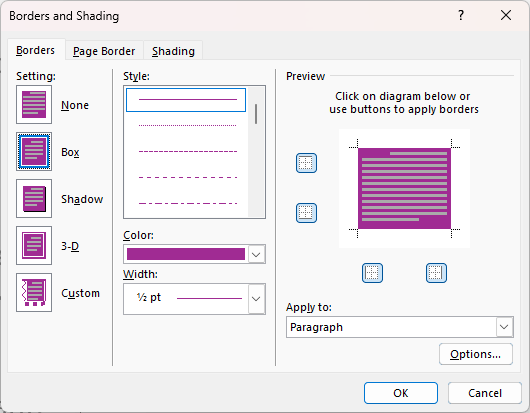The height and width of the screenshot is (413, 530).
Task: Click the Style list scrollbar thumb
Action: [x=256, y=114]
